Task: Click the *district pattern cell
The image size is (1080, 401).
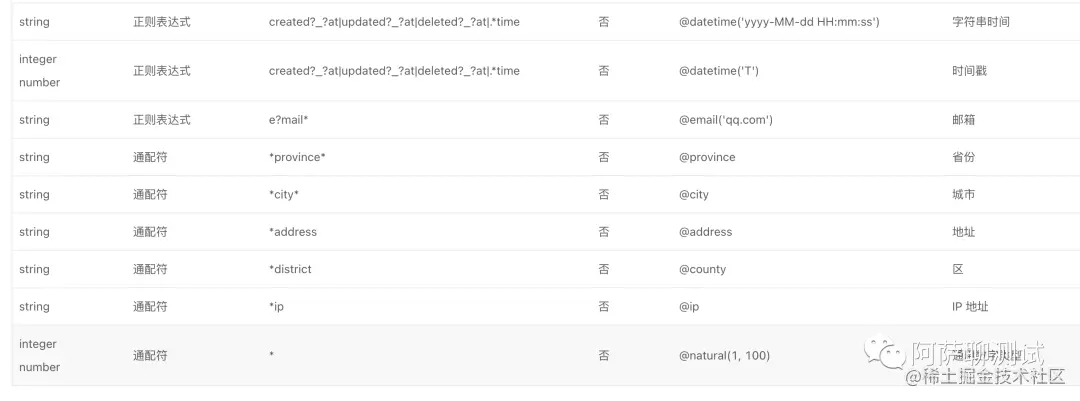Action: tap(290, 269)
